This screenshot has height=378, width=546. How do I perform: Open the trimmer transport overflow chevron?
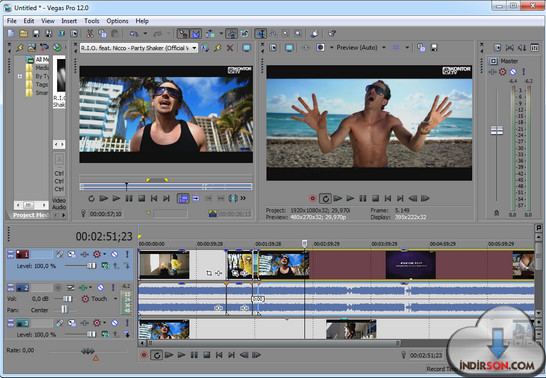point(243,198)
